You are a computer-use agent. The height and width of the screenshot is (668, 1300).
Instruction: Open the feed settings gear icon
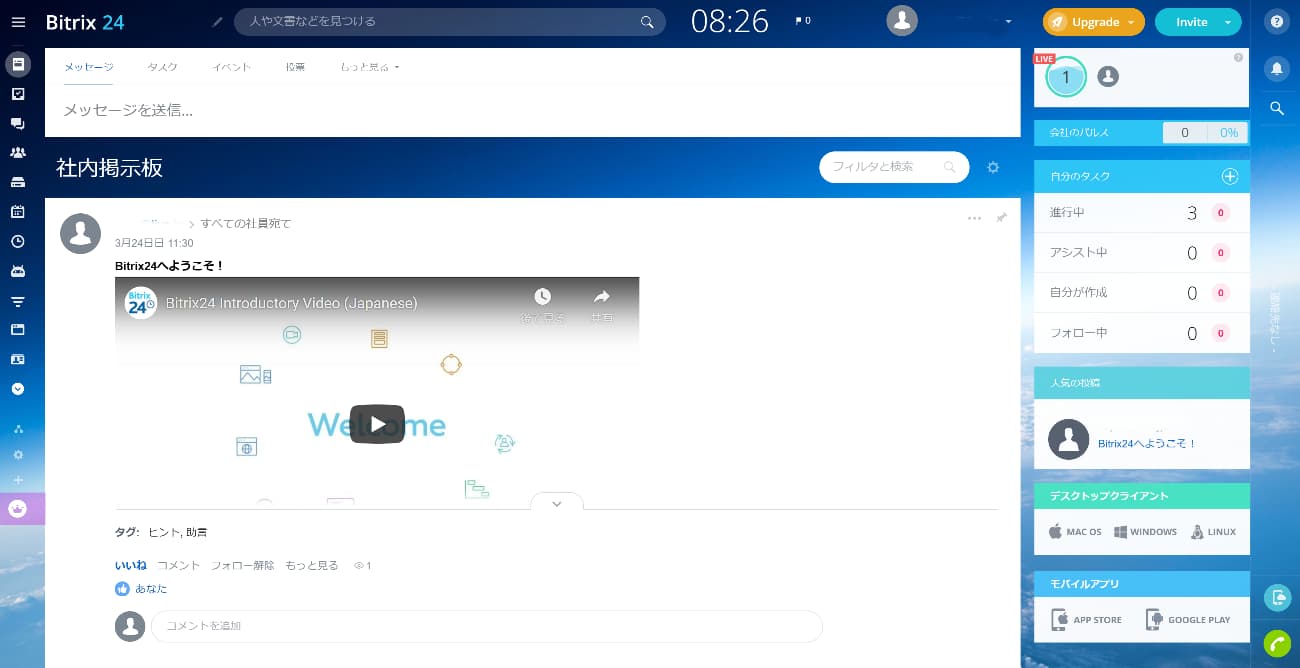click(993, 167)
